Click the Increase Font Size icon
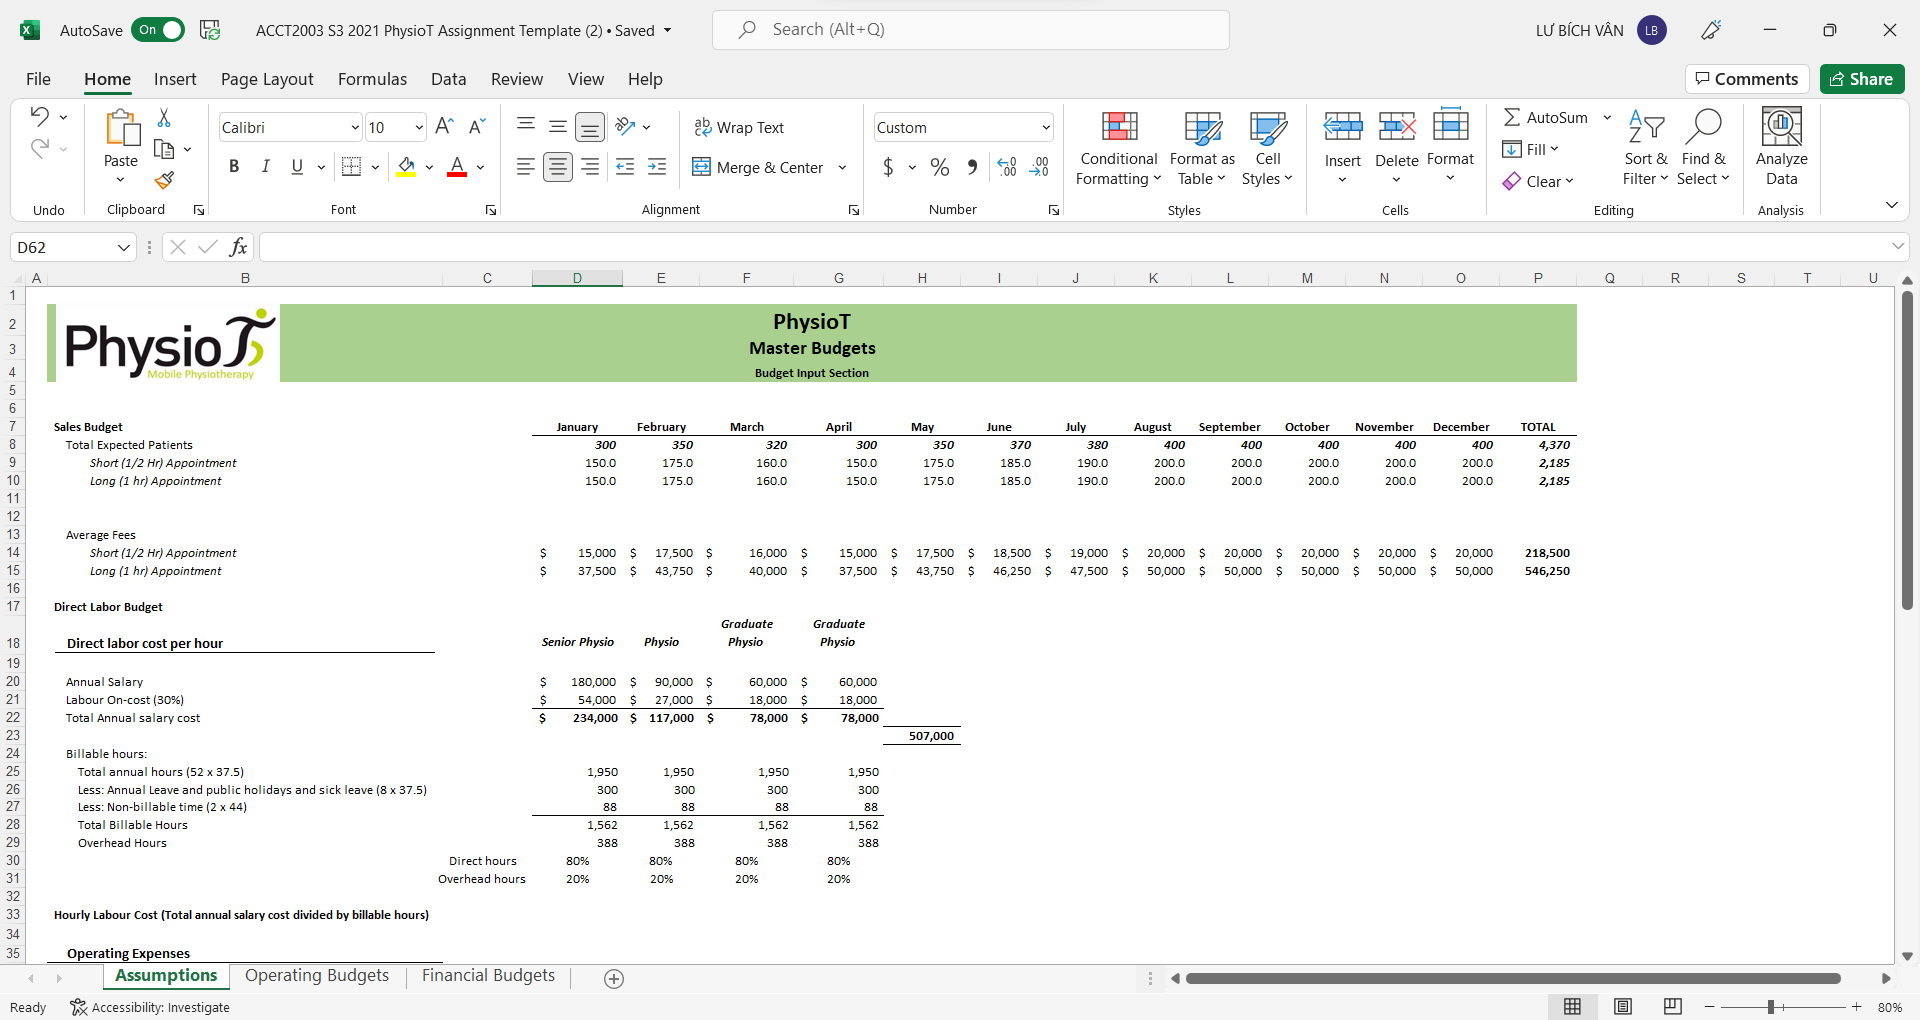Screen dimensions: 1920x1020 (x=445, y=126)
